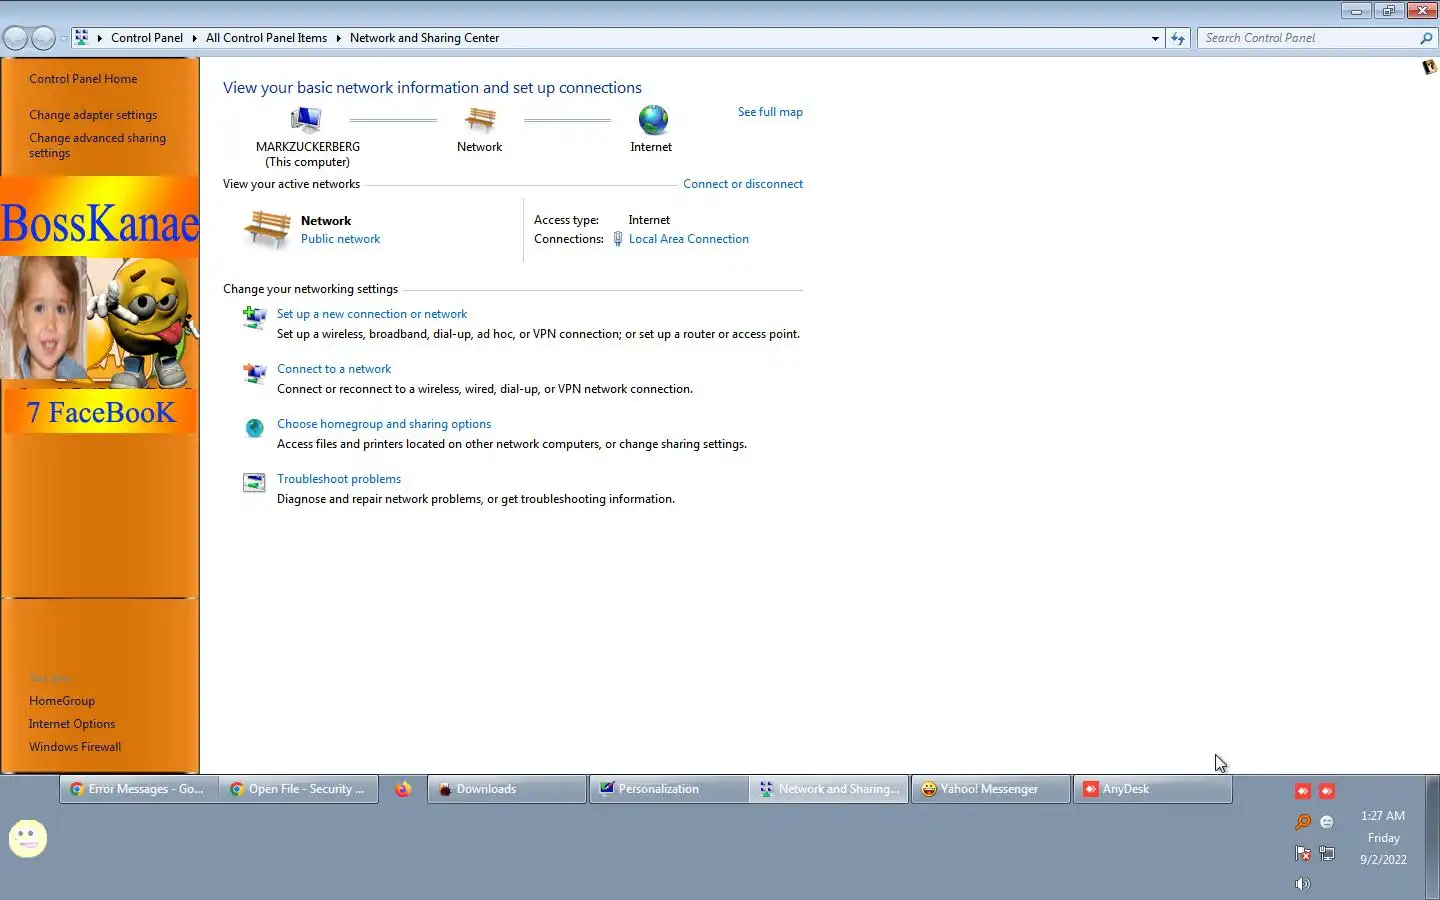Open HomeGroup in the sidebar
1440x900 pixels.
click(x=62, y=701)
